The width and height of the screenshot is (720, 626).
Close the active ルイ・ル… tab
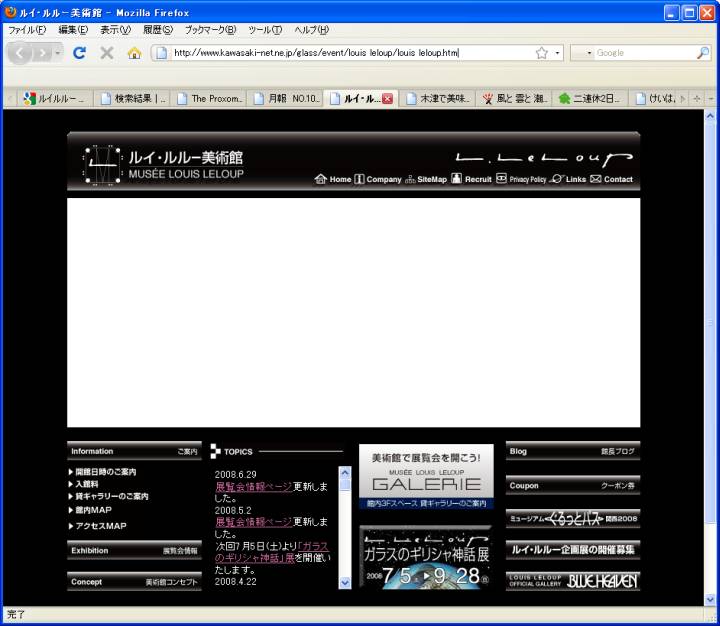(x=388, y=99)
